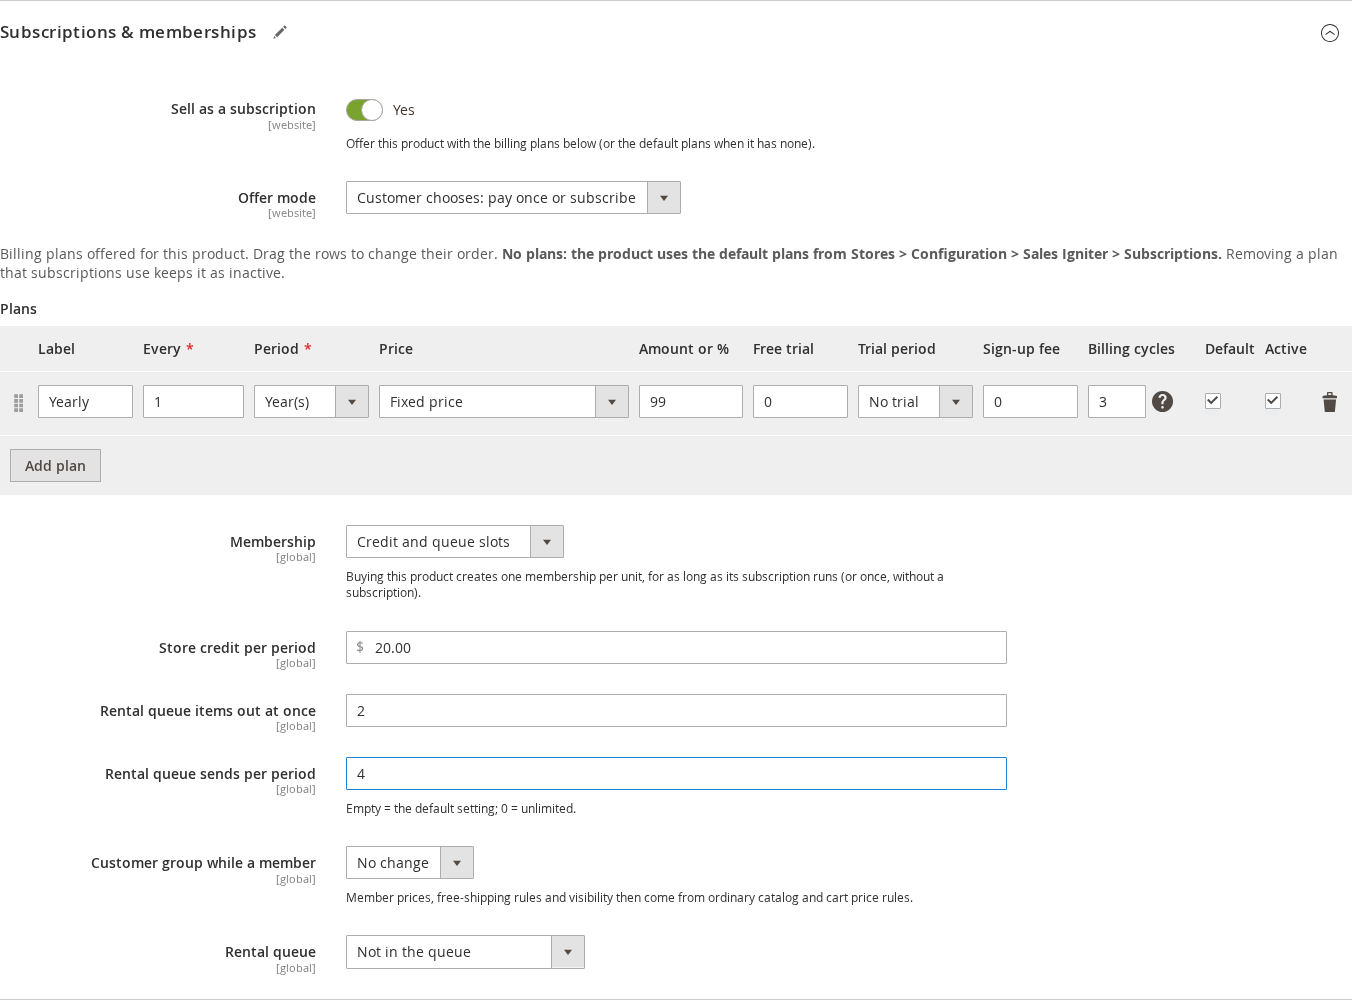This screenshot has width=1352, height=1000.
Task: Click the Store credit per period label
Action: coord(237,648)
